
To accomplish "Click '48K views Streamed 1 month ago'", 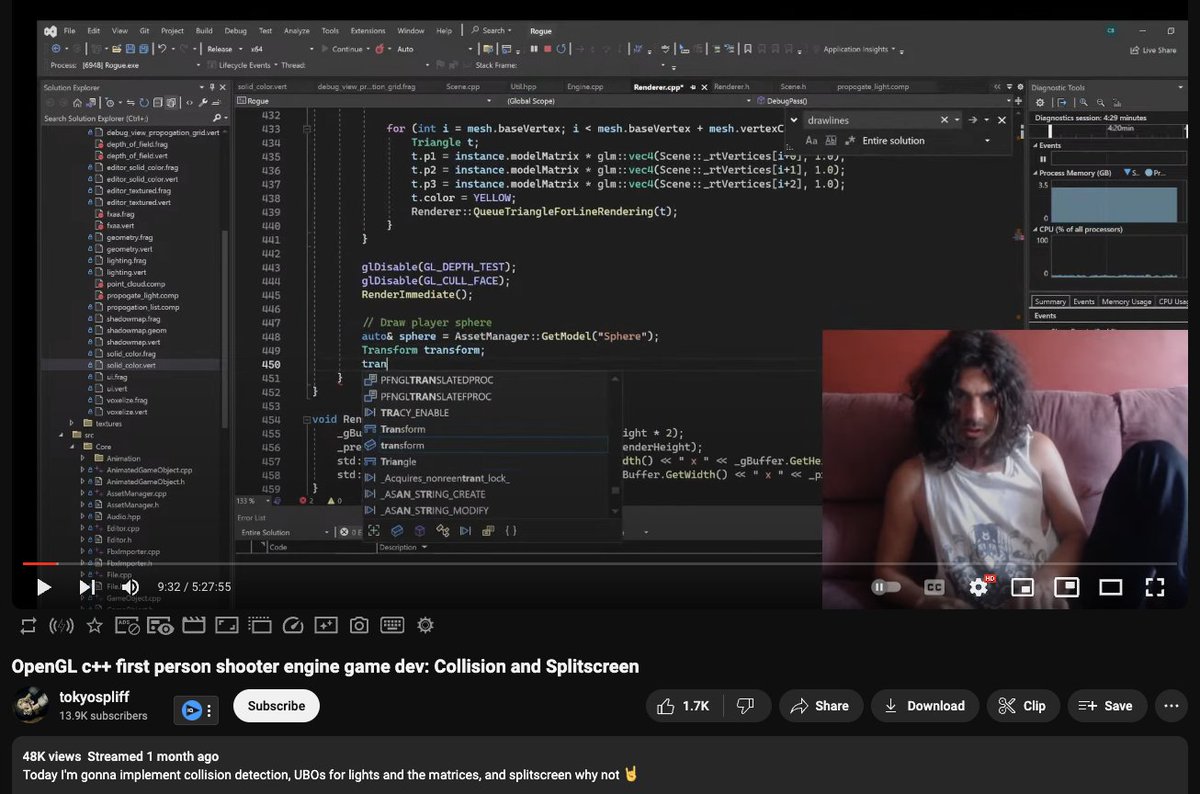I will click(x=121, y=756).
